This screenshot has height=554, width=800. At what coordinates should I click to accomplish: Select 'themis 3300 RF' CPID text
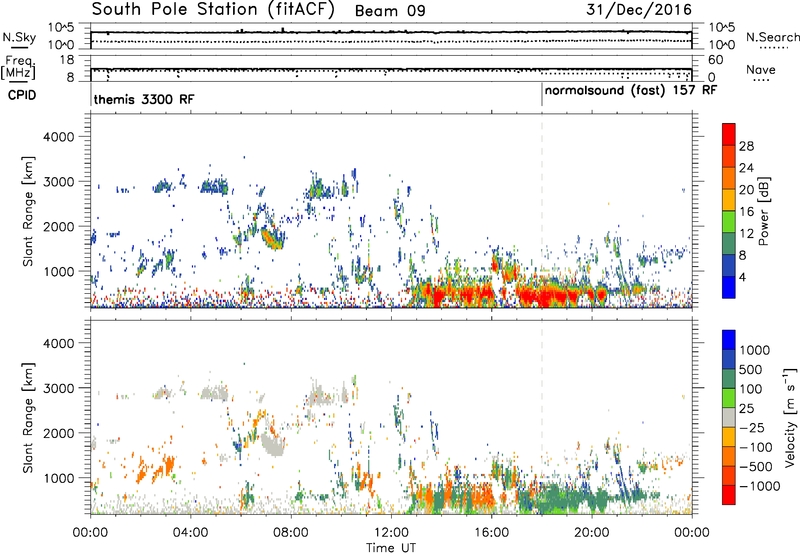pos(144,99)
